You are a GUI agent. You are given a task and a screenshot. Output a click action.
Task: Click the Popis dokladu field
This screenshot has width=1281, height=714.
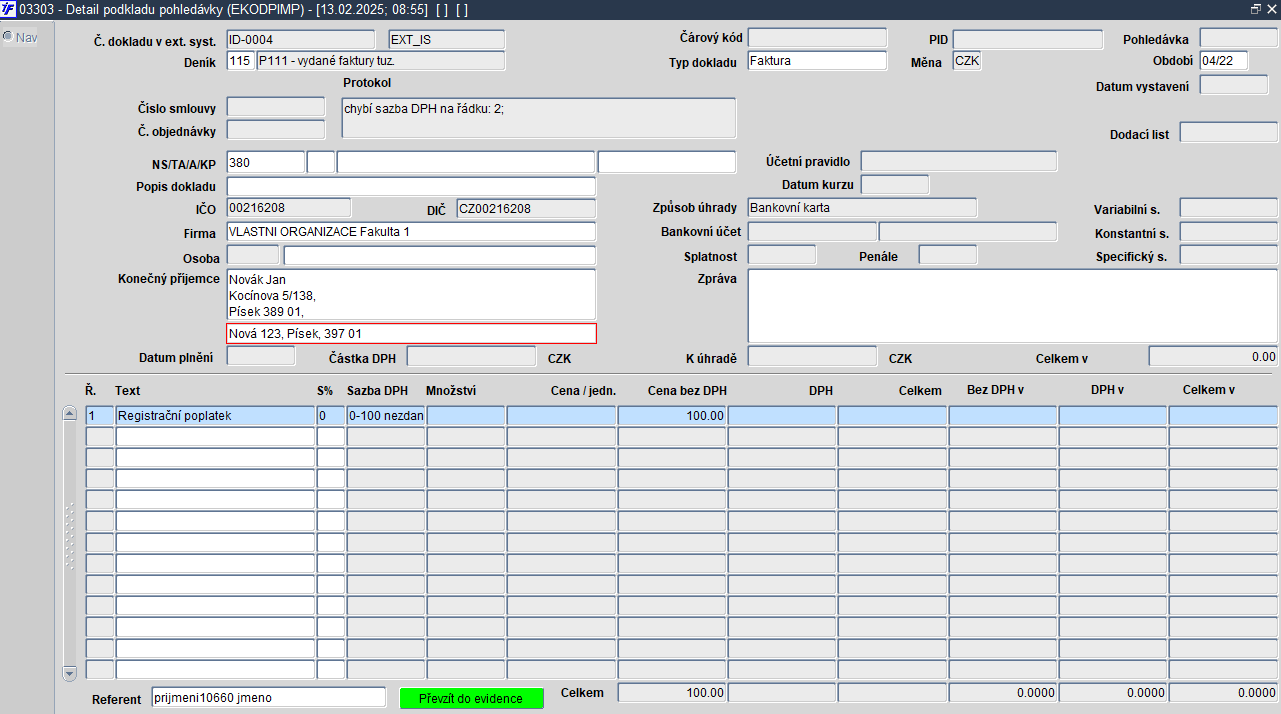tap(411, 187)
